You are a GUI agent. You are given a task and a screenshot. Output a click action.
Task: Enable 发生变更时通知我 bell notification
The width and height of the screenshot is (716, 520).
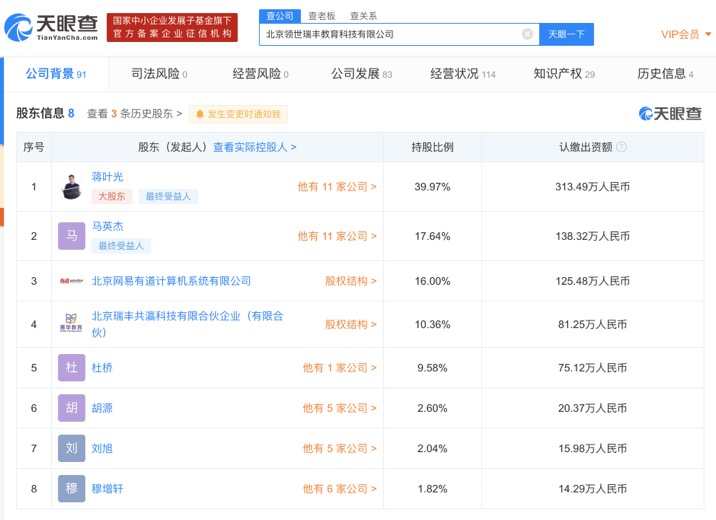[238, 114]
